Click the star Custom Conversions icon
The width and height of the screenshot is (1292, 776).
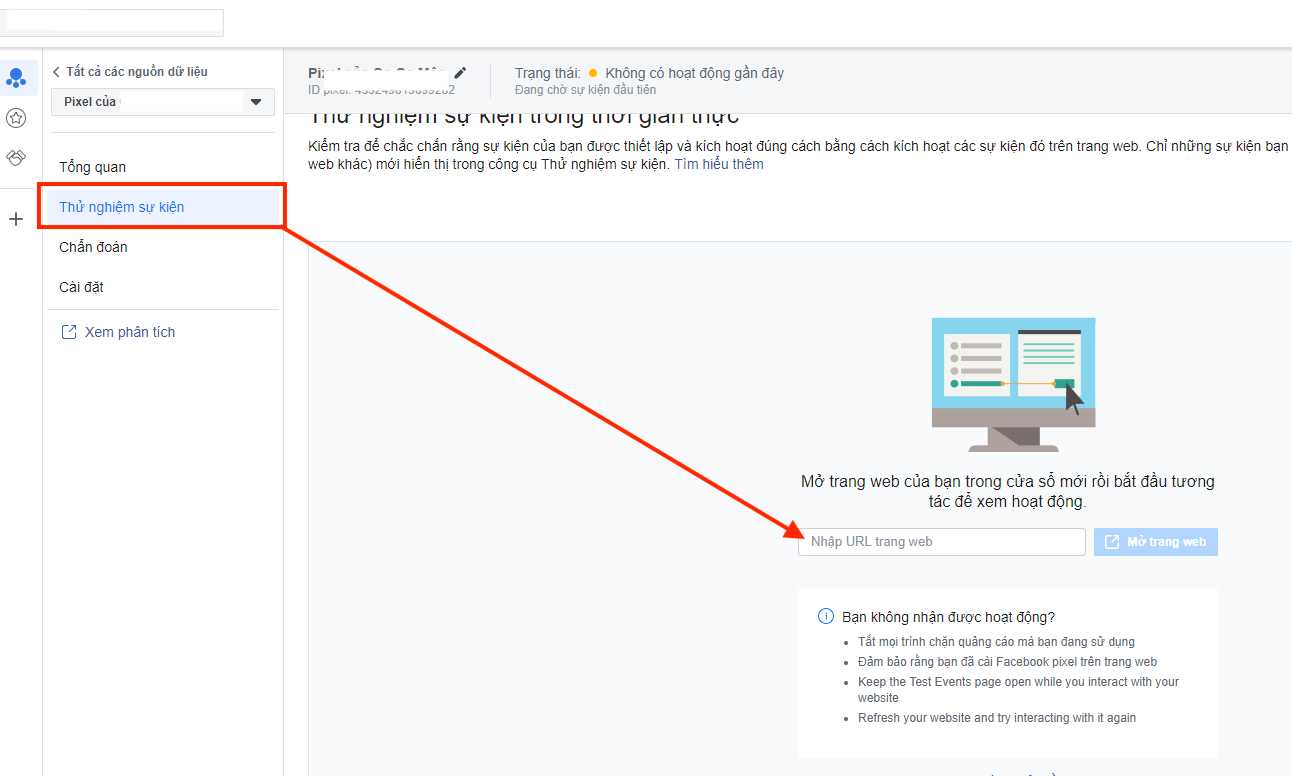click(16, 118)
